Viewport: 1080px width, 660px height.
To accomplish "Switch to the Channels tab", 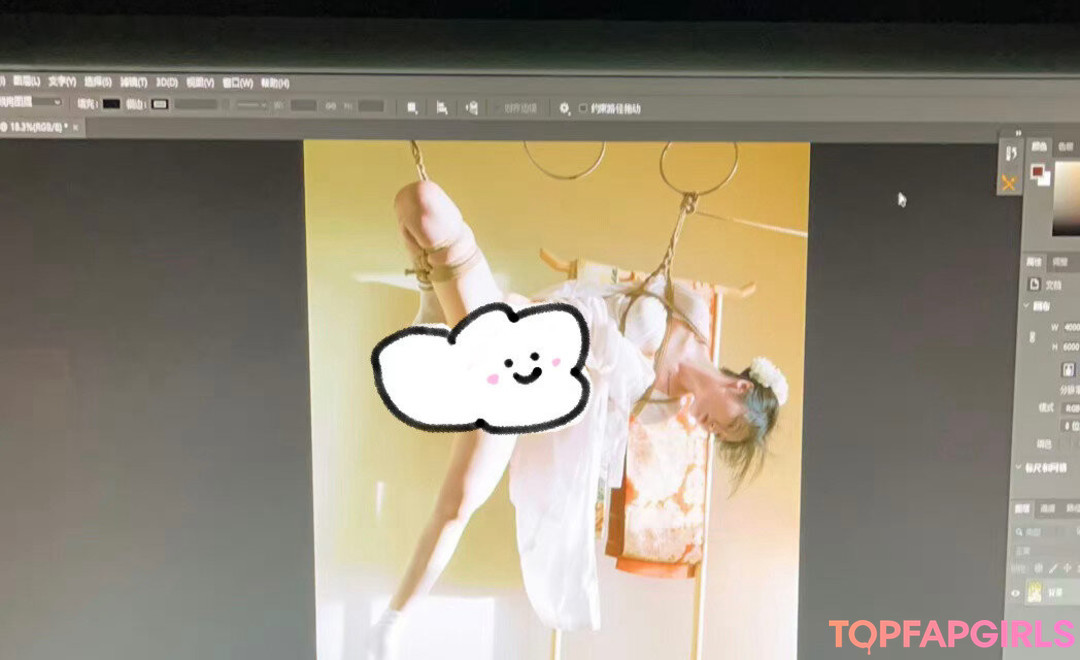I will click(1047, 508).
